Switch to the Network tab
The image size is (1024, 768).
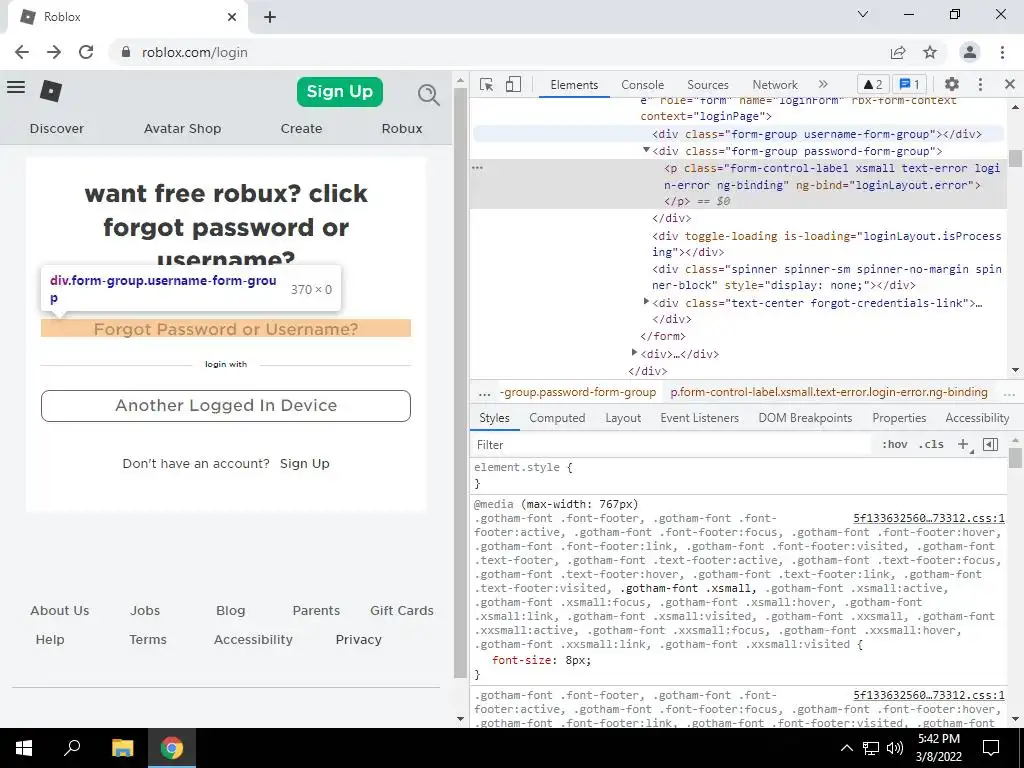(x=775, y=85)
